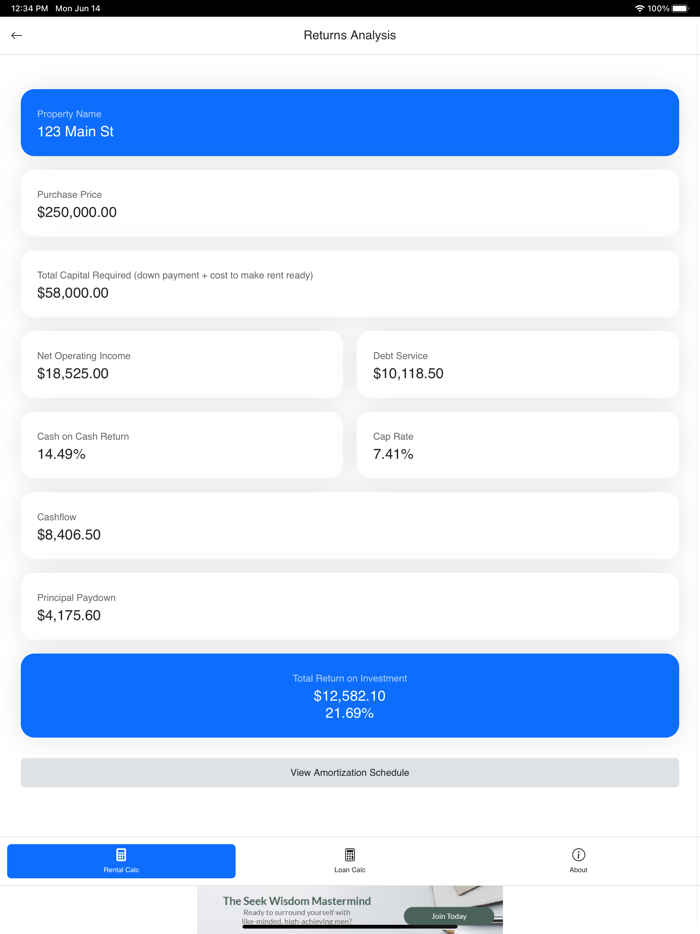Switch to the Loan Calc tab

pyautogui.click(x=349, y=861)
